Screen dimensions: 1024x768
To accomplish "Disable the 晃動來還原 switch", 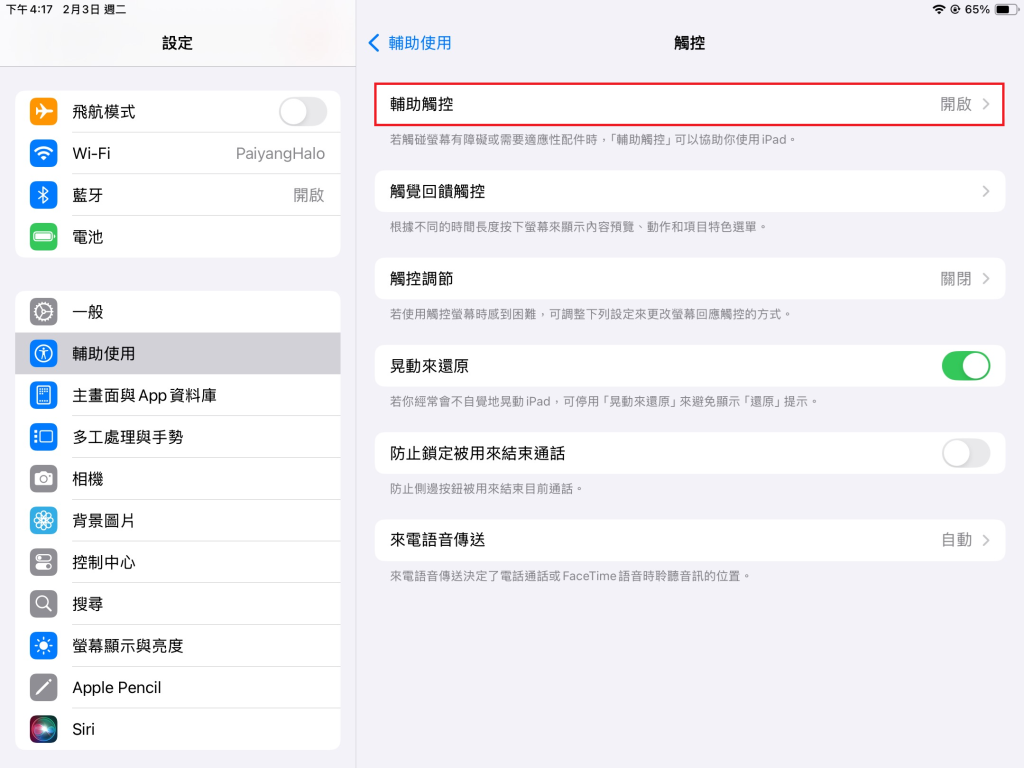I will (x=965, y=366).
